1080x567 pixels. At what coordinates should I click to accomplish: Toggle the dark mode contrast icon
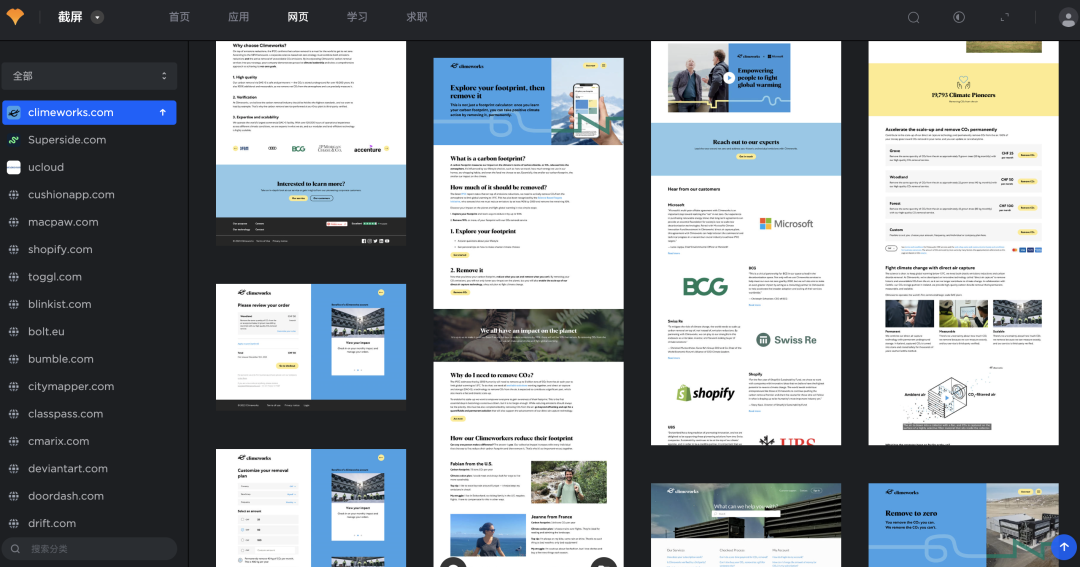point(959,17)
